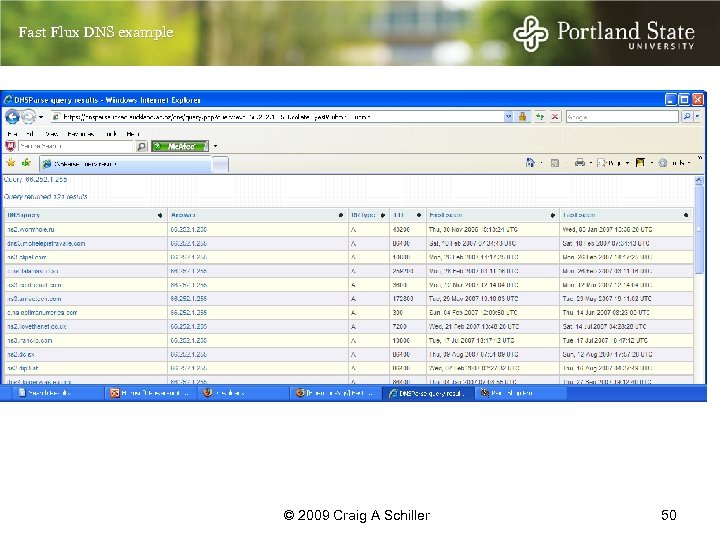Click inside the Google search box
This screenshot has height=540, width=720.
[622, 117]
